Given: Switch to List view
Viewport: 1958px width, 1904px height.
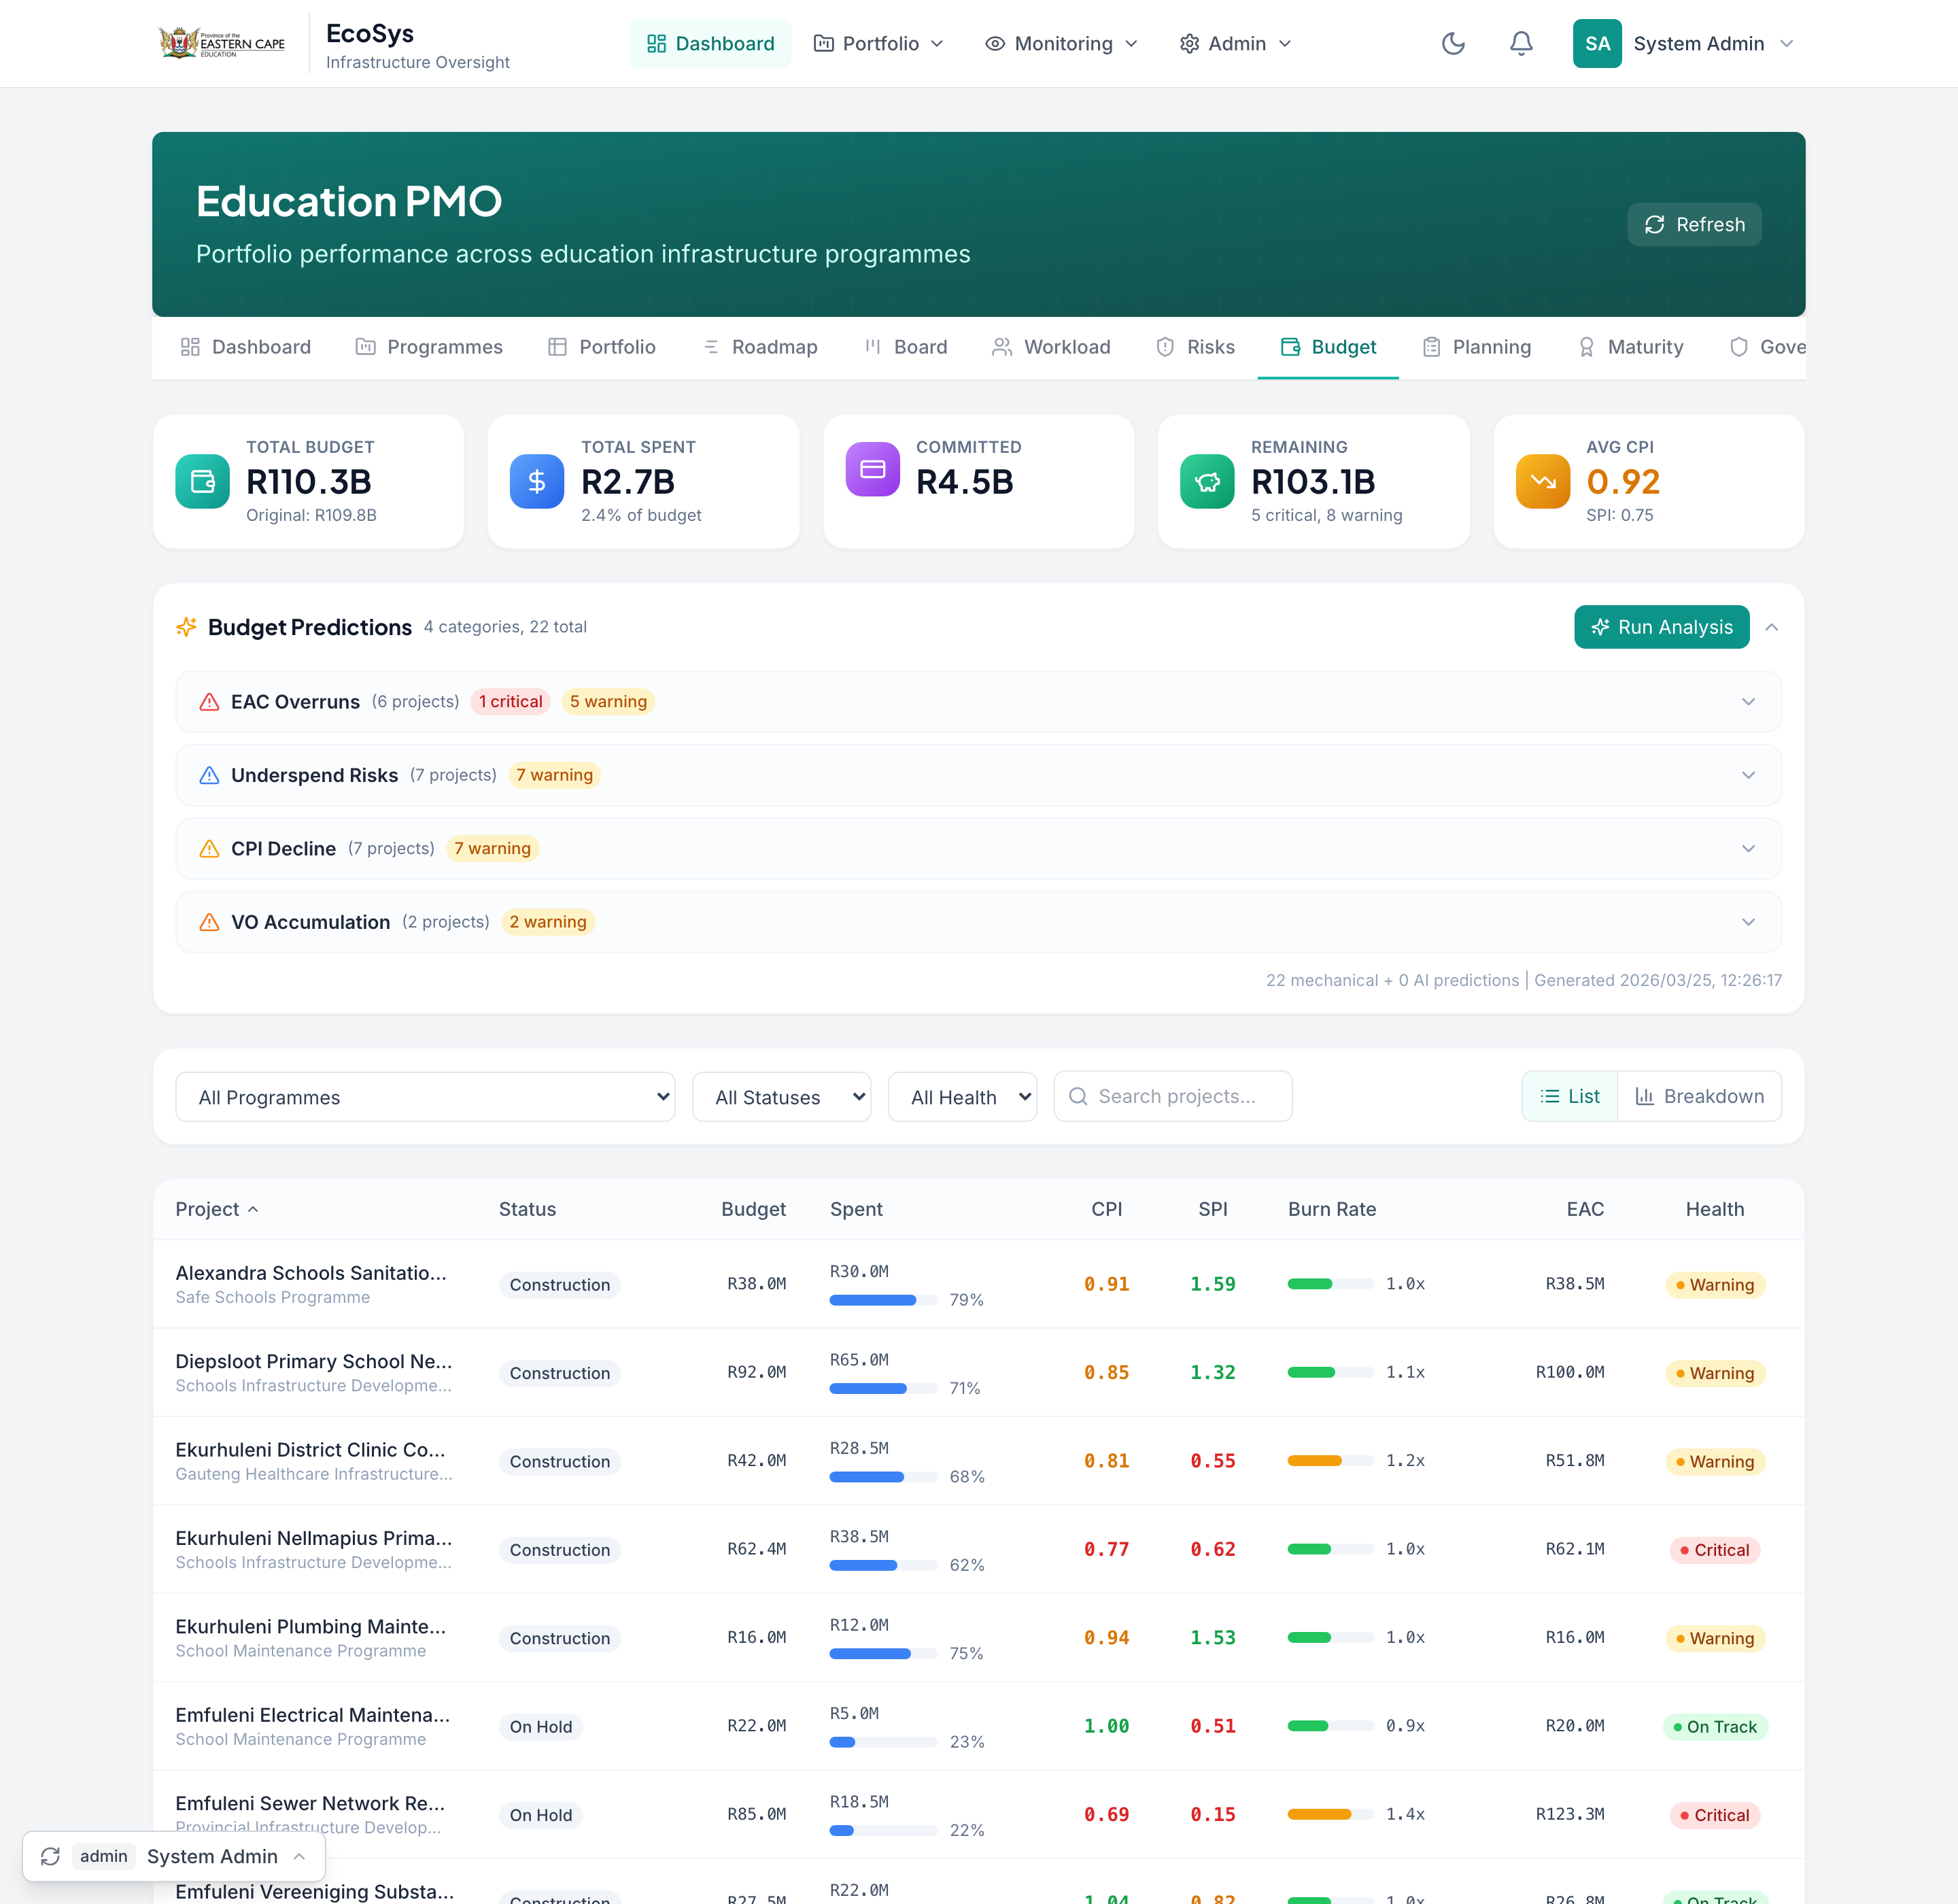Looking at the screenshot, I should point(1569,1096).
